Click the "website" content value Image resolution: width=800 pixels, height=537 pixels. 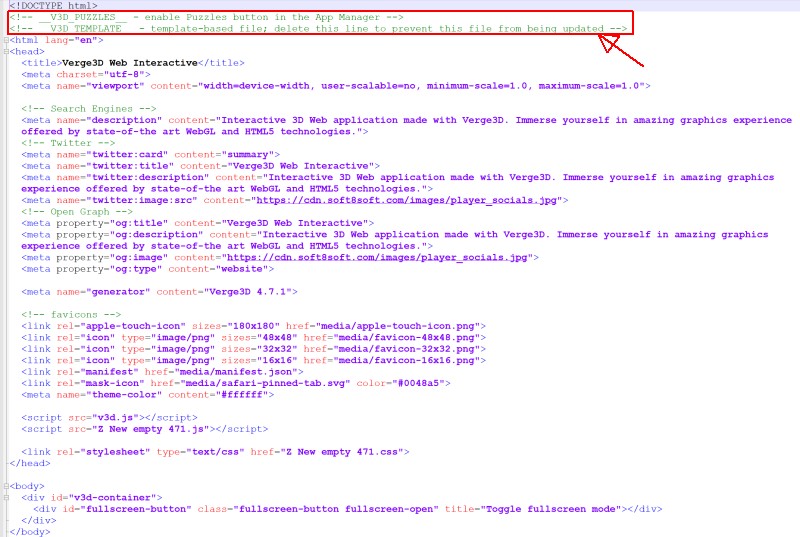point(242,269)
